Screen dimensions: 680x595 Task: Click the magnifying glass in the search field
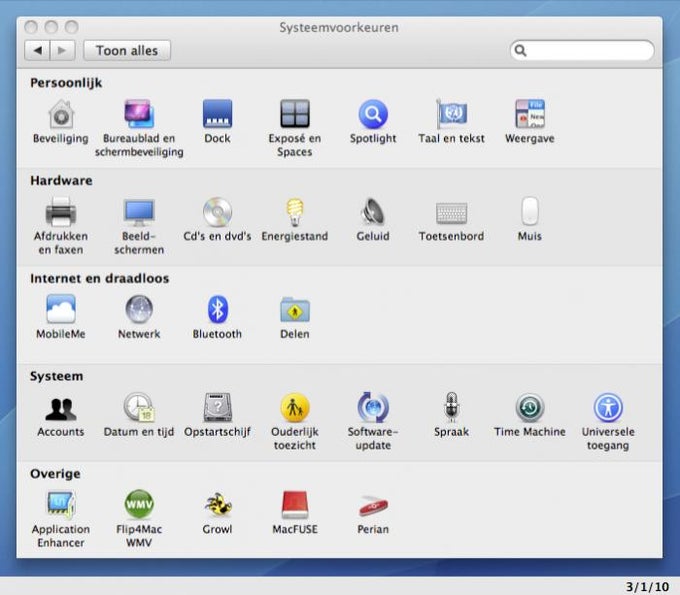pos(520,51)
